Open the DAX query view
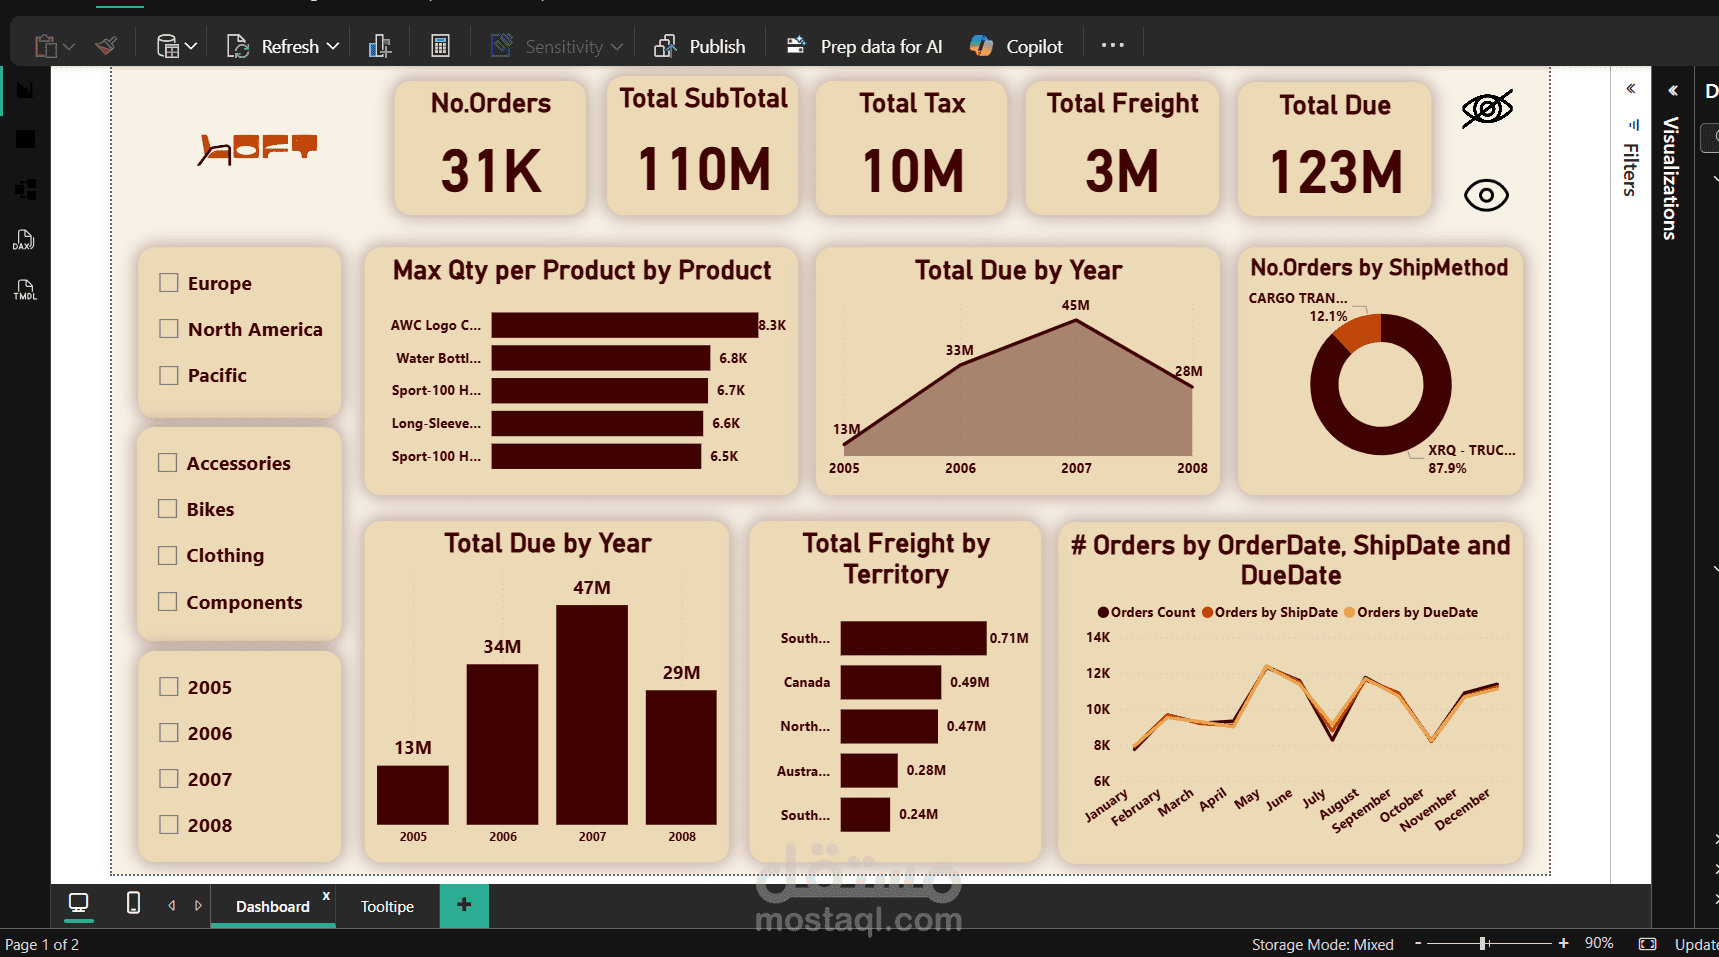 click(x=25, y=239)
